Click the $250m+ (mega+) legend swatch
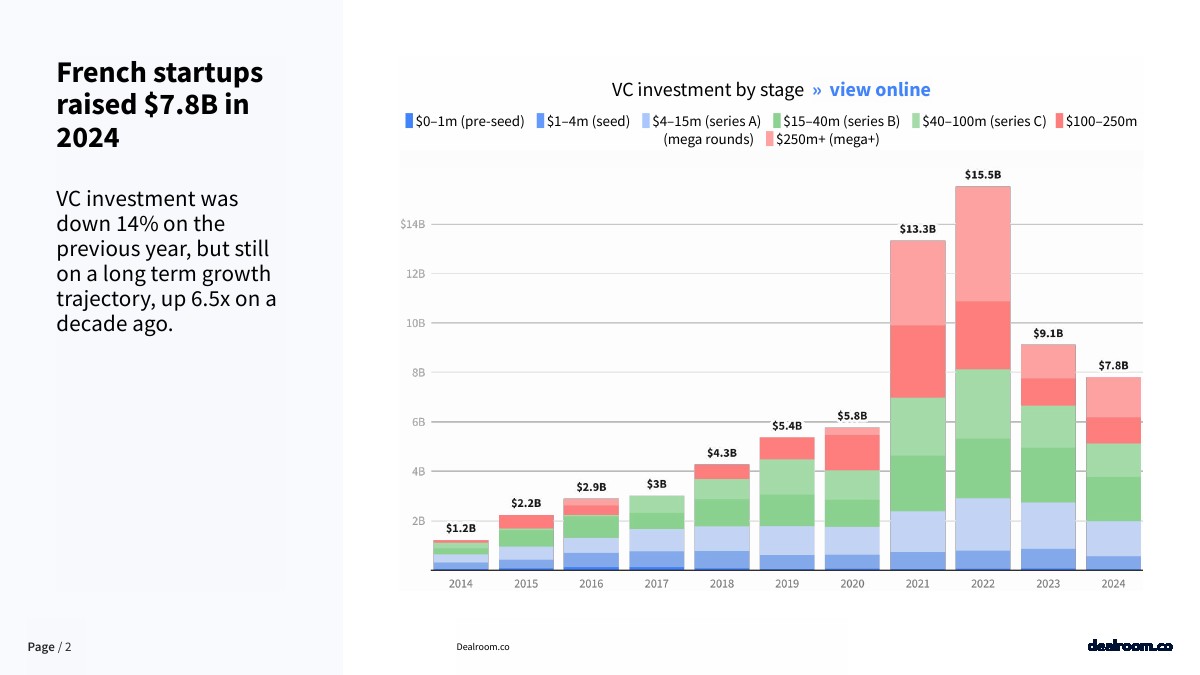 tap(770, 139)
